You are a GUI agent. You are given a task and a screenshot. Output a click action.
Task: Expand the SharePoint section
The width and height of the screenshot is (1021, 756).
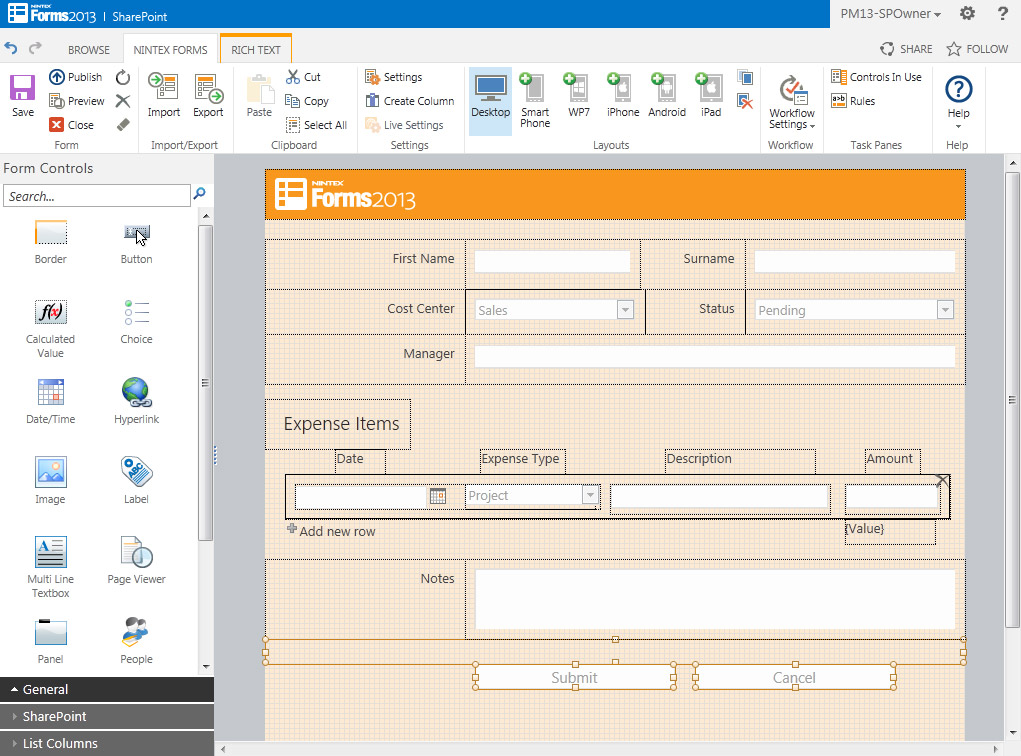tap(107, 716)
